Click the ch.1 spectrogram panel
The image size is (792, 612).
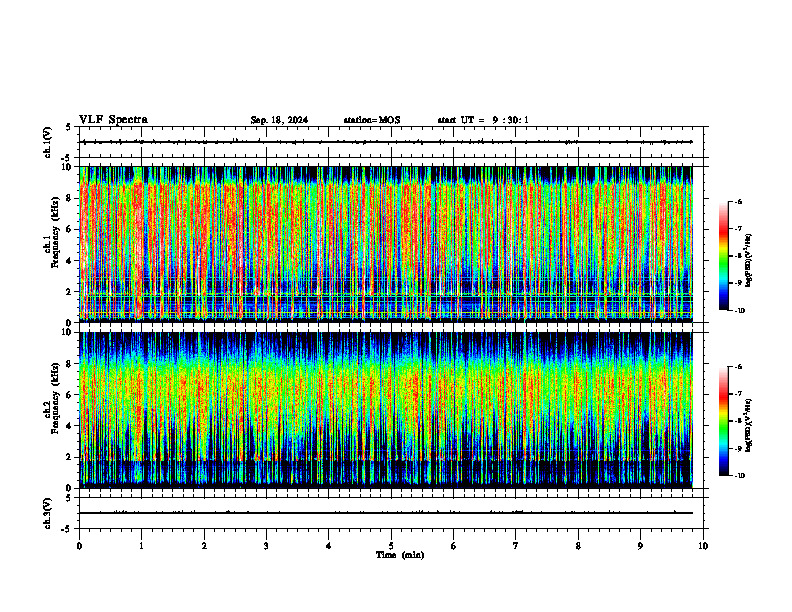click(x=386, y=244)
